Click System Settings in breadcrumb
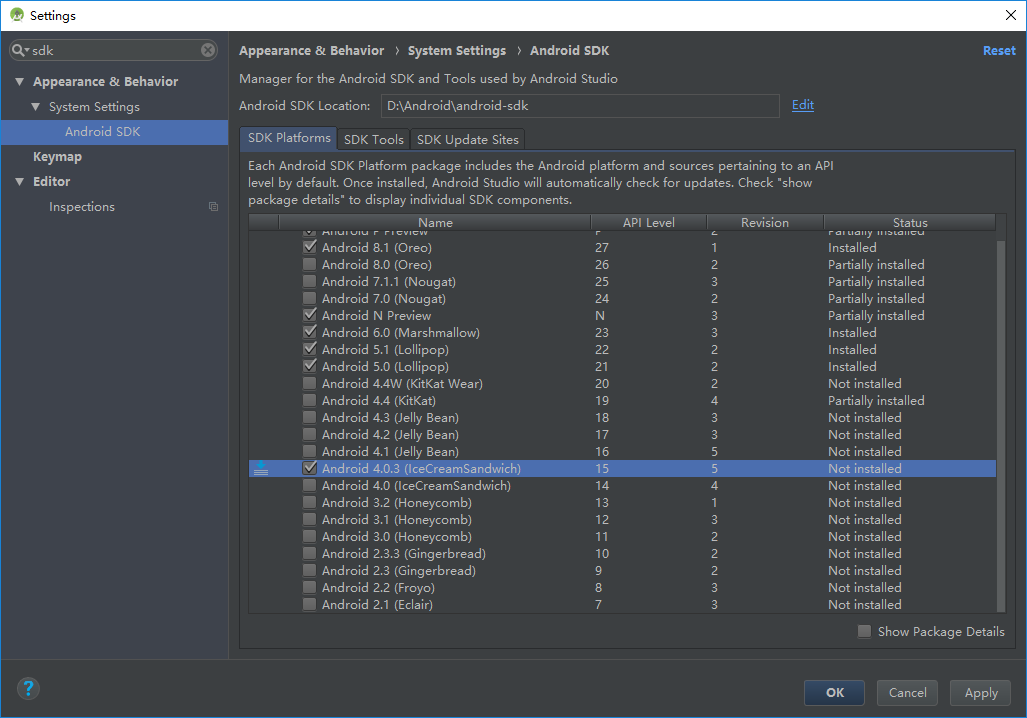1027x718 pixels. [x=457, y=50]
